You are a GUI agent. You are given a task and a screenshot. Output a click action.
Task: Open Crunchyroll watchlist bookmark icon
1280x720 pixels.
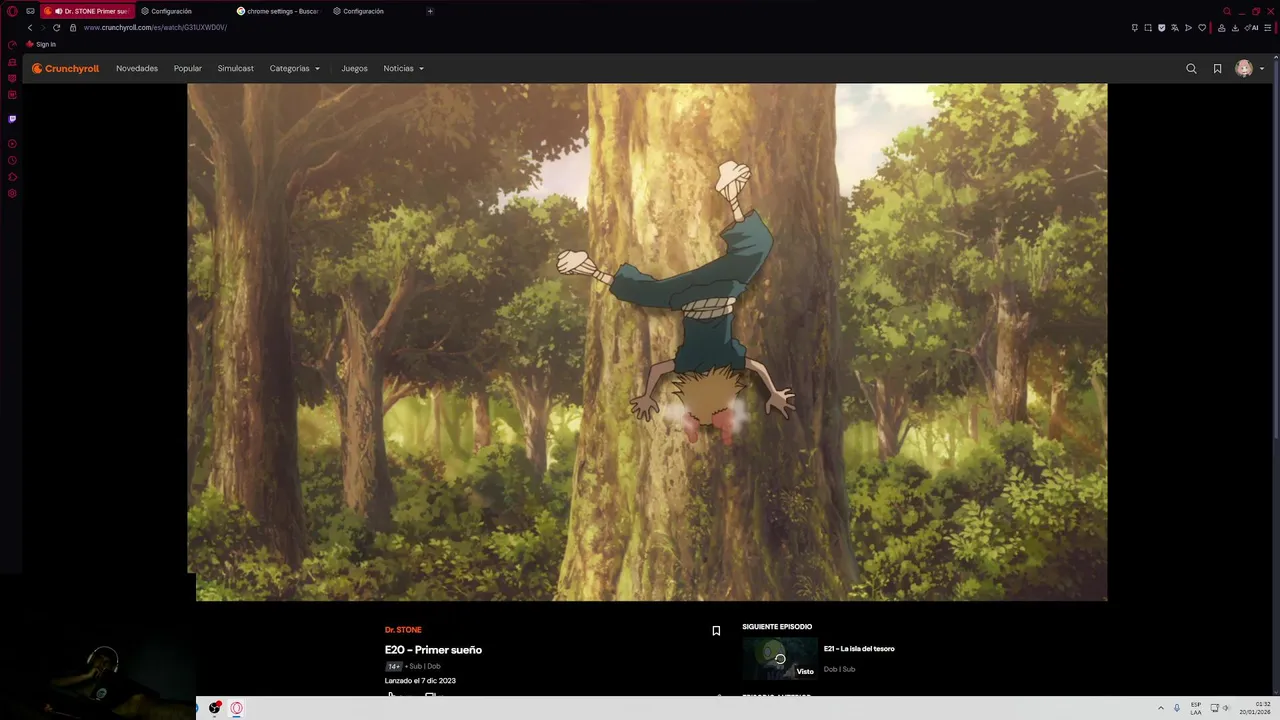1217,69
